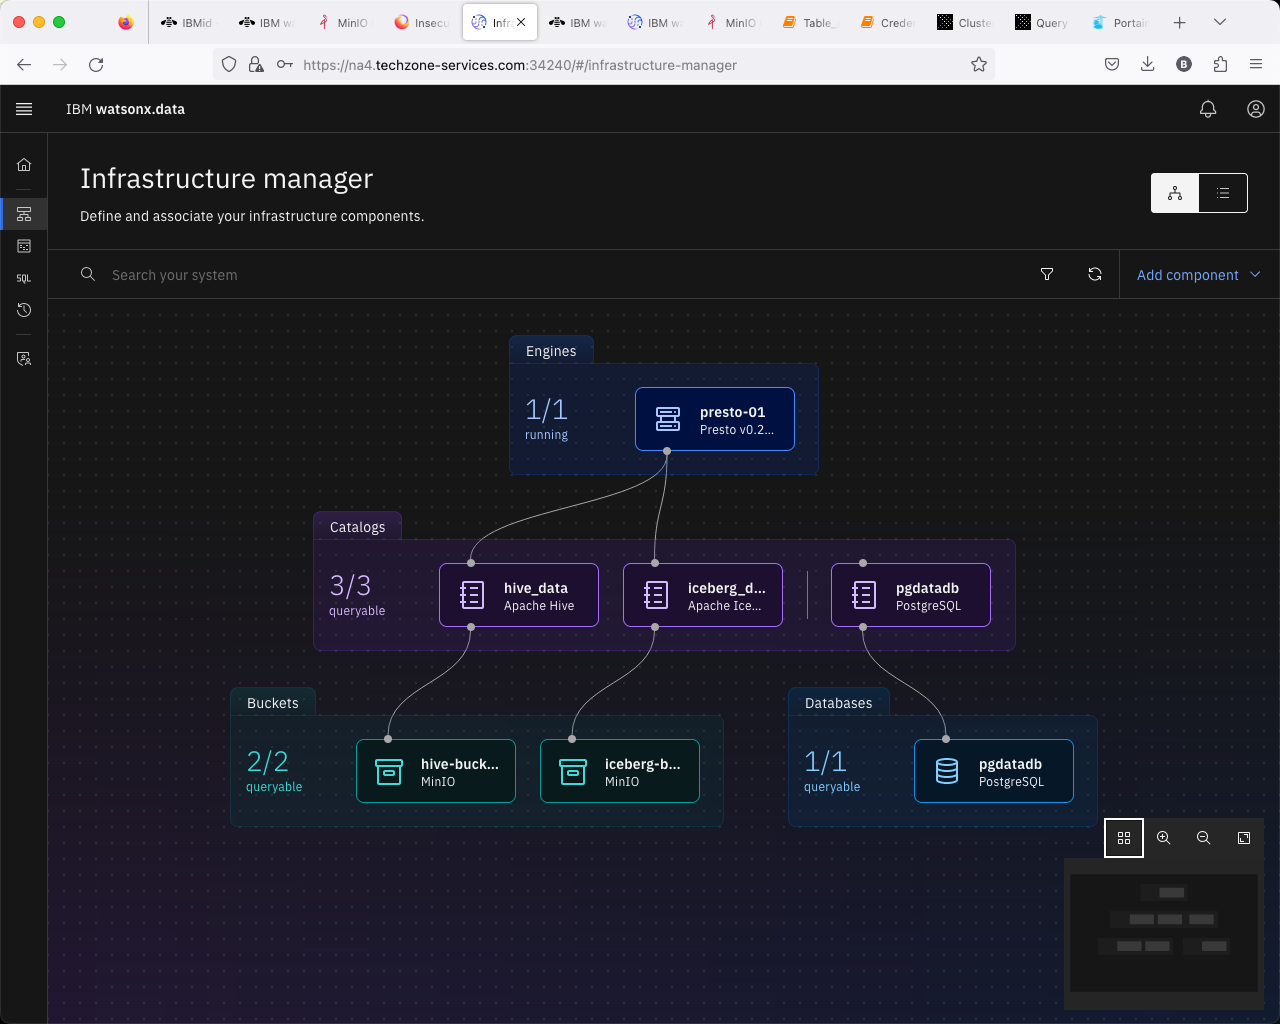Select the pgdatadb catalog node
This screenshot has width=1280, height=1024.
point(911,595)
